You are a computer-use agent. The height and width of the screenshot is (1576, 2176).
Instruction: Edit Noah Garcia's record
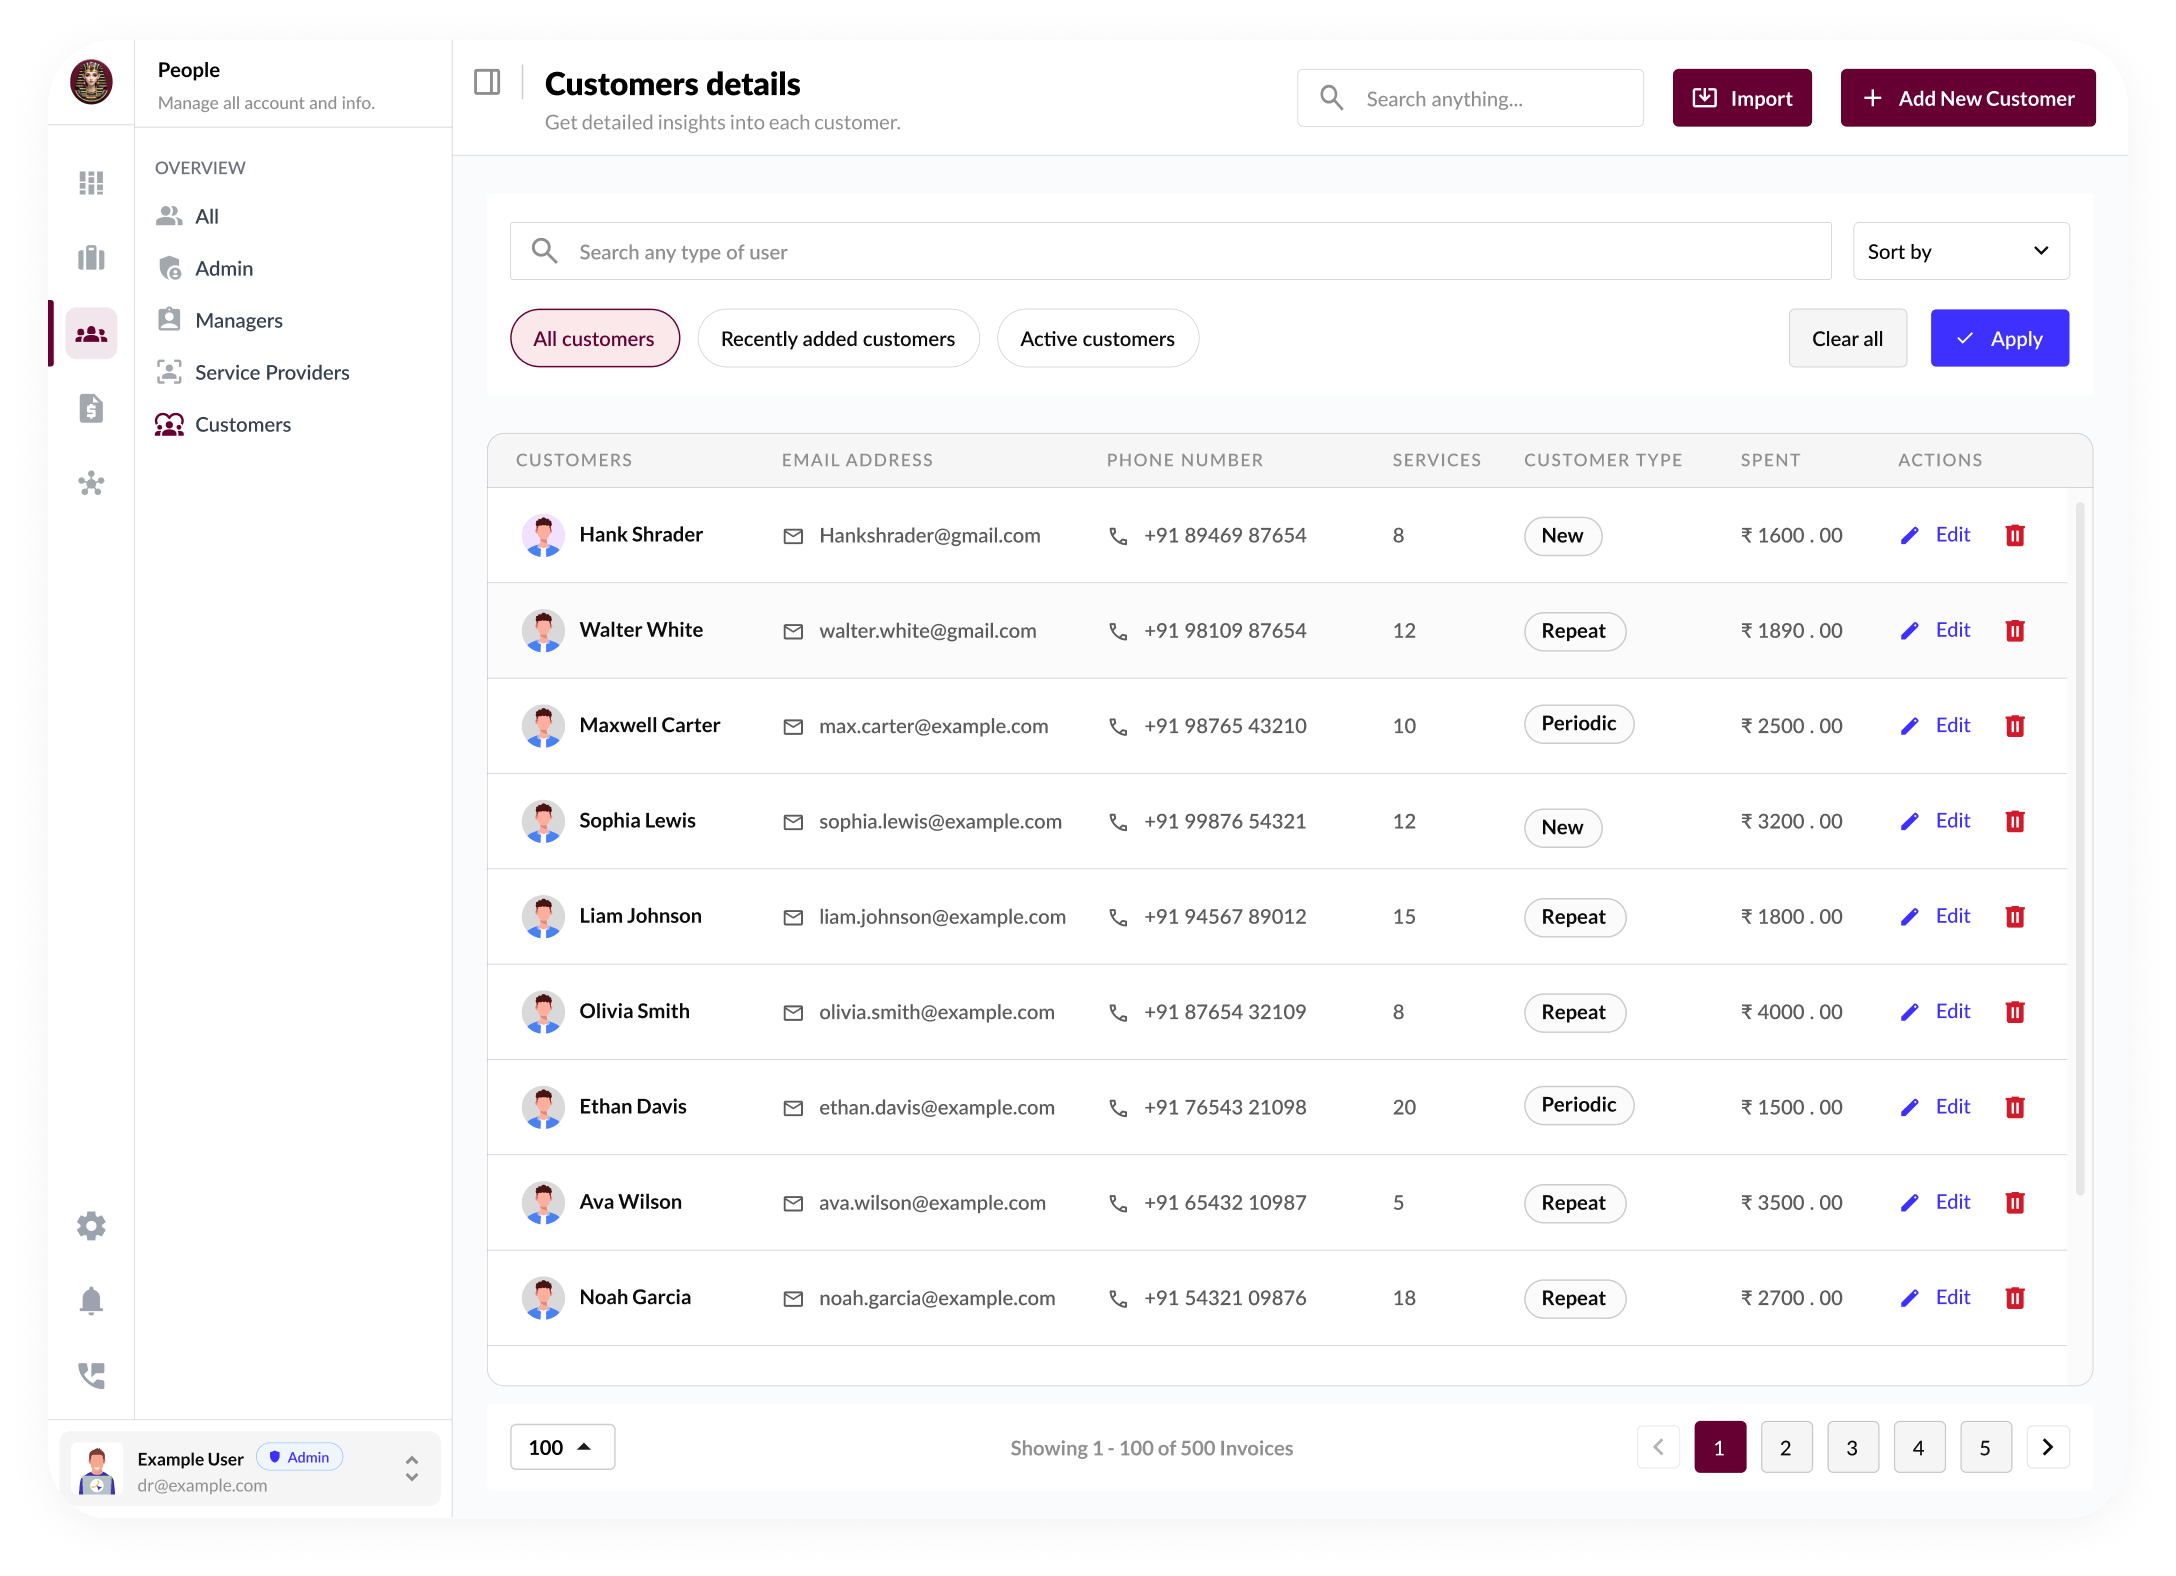click(1935, 1298)
